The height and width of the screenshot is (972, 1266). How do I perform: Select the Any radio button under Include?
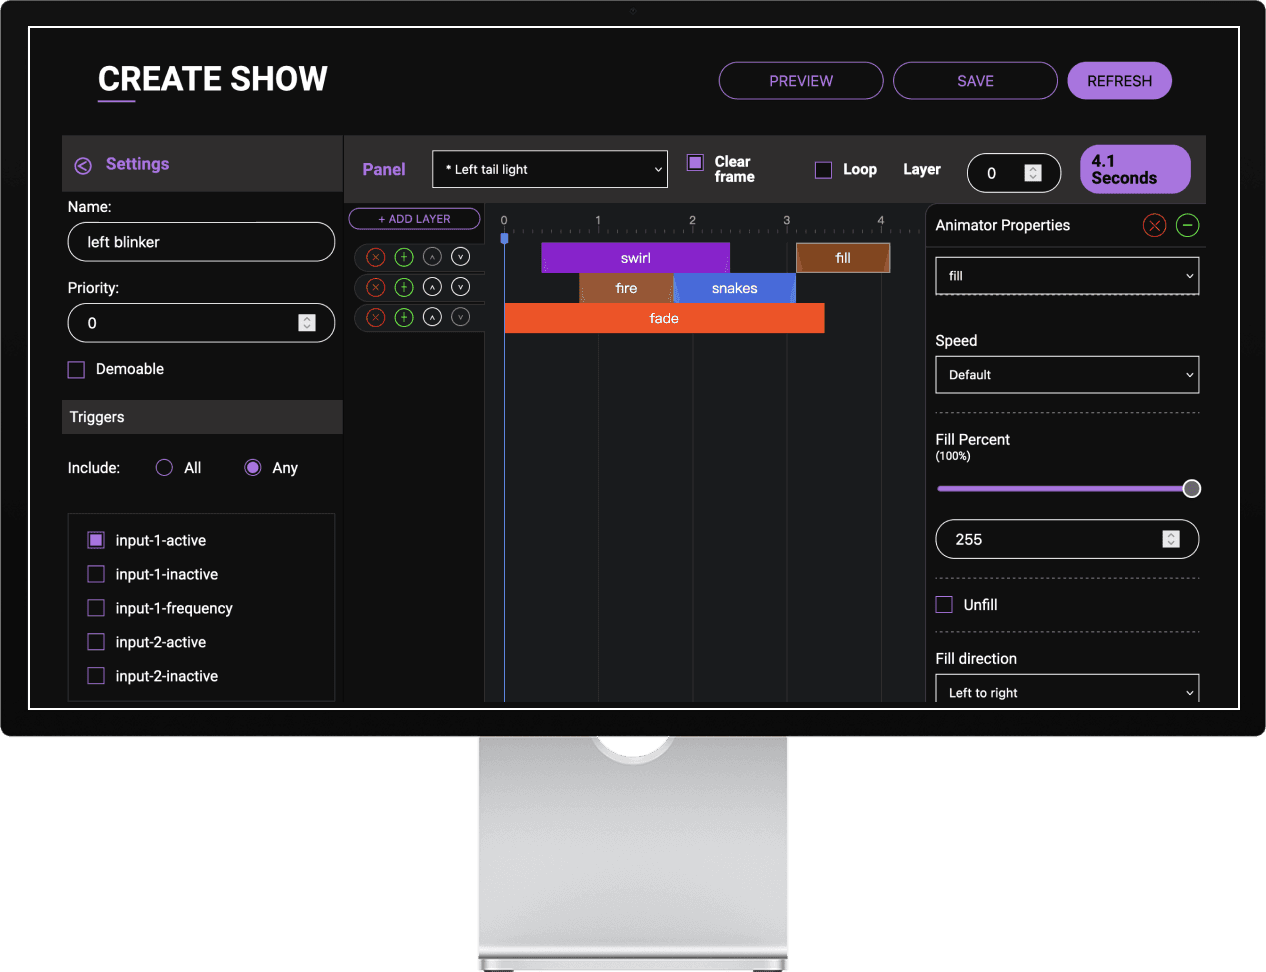click(252, 467)
